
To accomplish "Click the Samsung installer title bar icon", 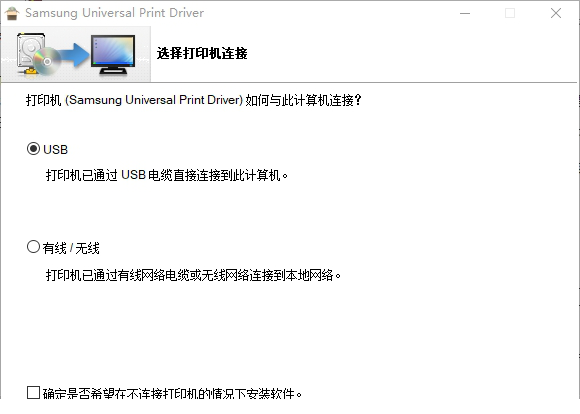I will pos(12,13).
